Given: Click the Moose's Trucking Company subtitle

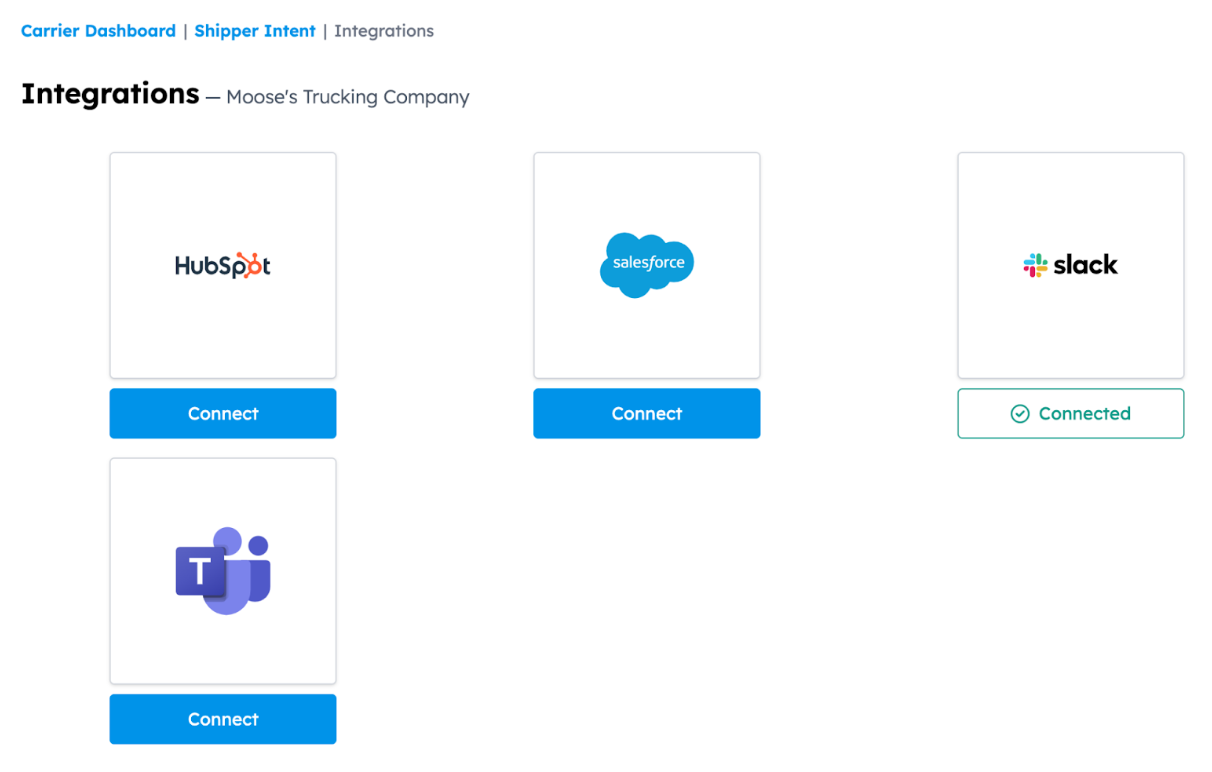Looking at the screenshot, I should (x=348, y=97).
